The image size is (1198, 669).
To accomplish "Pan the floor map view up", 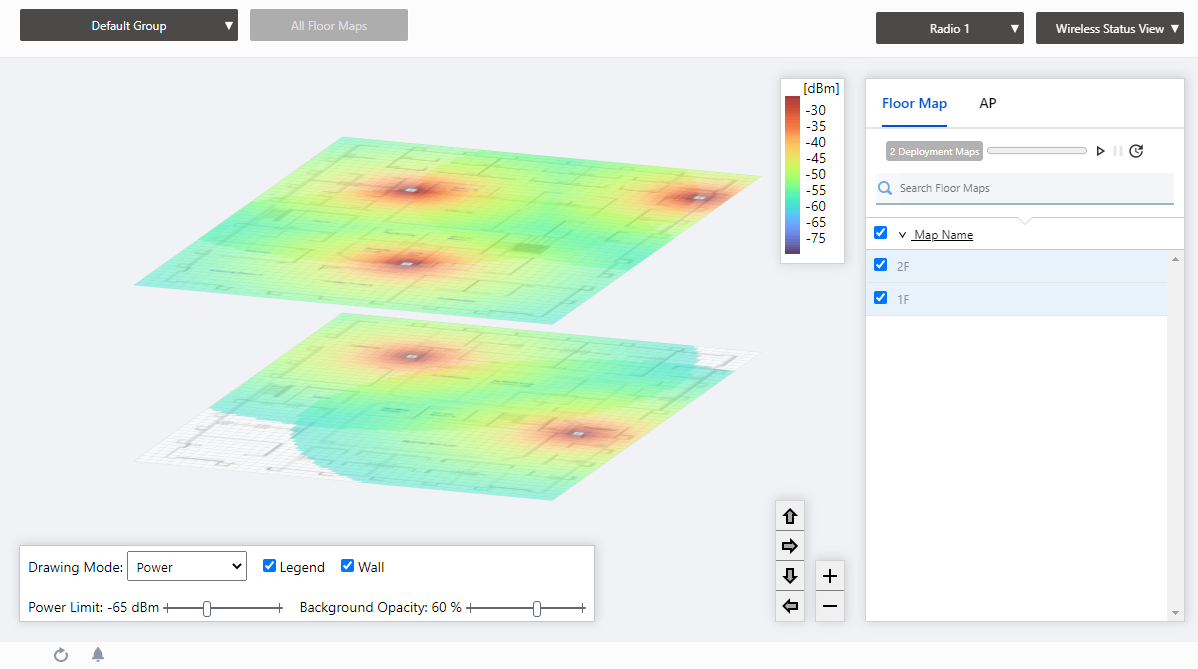I will (790, 517).
